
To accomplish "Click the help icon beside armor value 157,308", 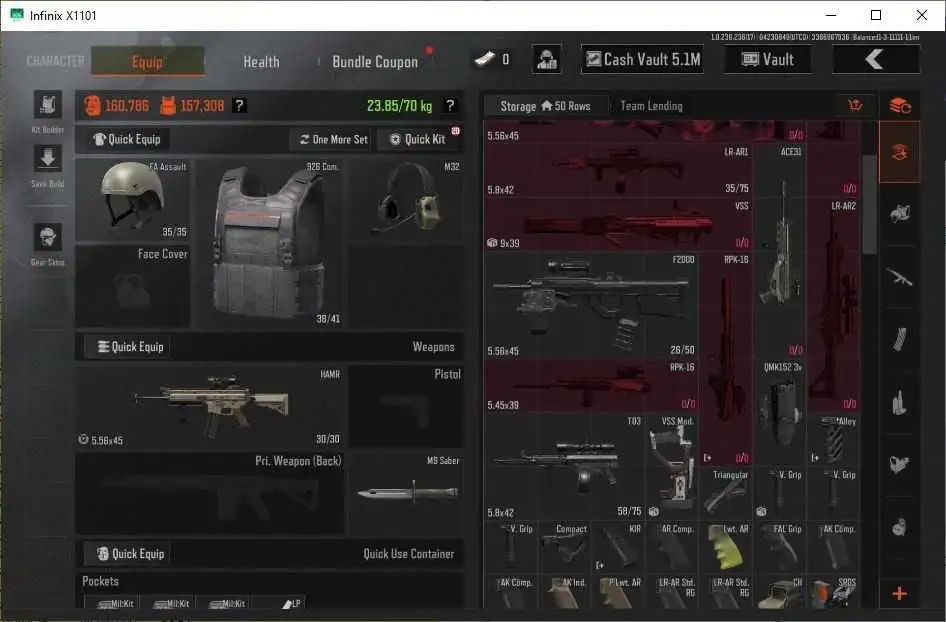I will coord(239,106).
